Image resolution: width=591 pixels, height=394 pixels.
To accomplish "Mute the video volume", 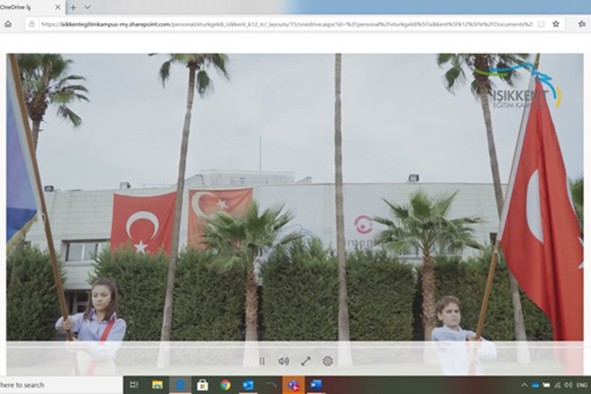I will (x=284, y=361).
